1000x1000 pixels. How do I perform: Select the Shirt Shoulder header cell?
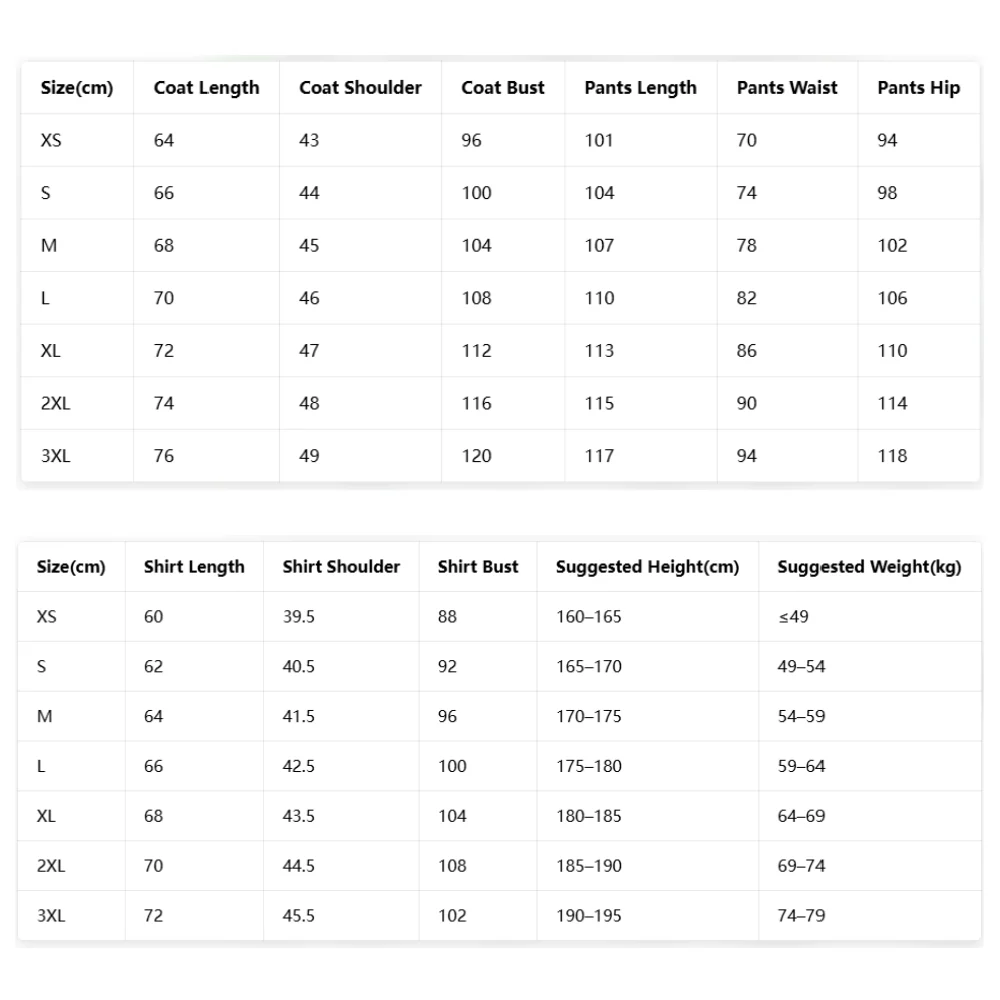(x=341, y=567)
